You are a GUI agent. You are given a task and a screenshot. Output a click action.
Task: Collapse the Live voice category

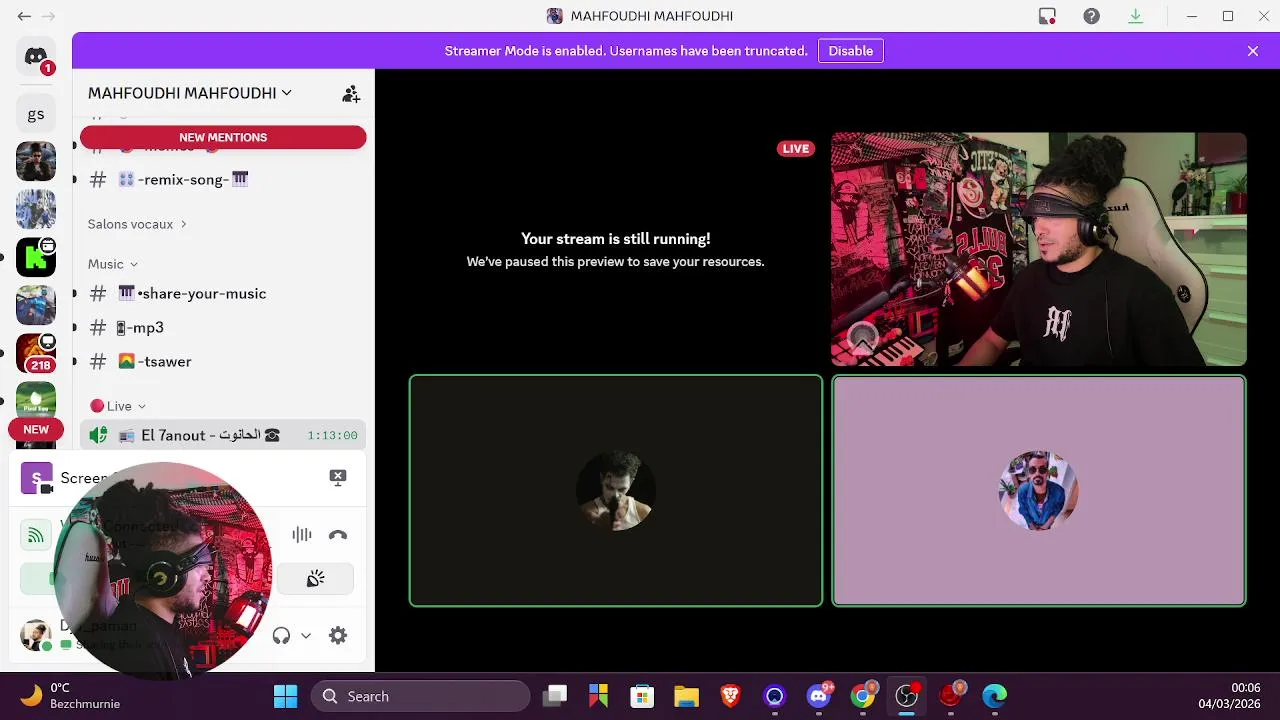pyautogui.click(x=118, y=406)
